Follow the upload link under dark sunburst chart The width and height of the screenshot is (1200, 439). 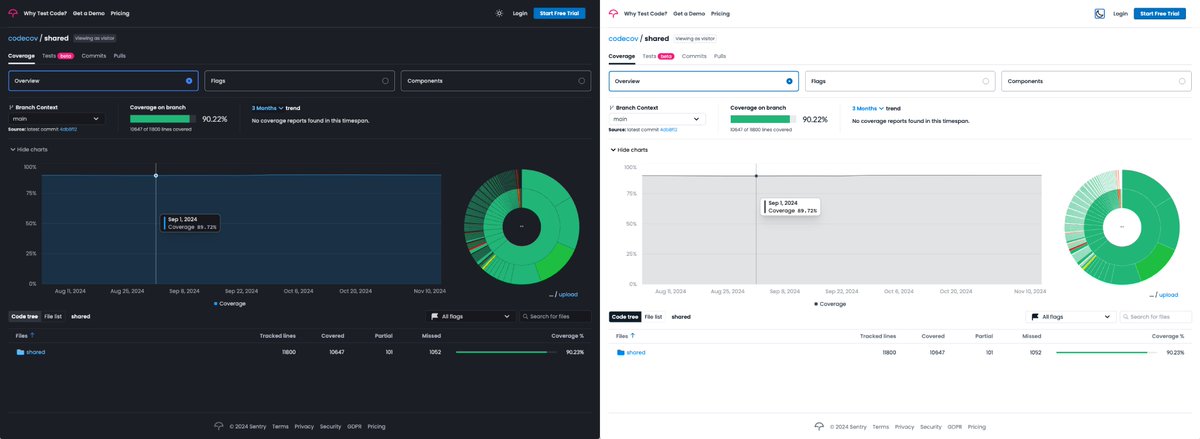(568, 295)
